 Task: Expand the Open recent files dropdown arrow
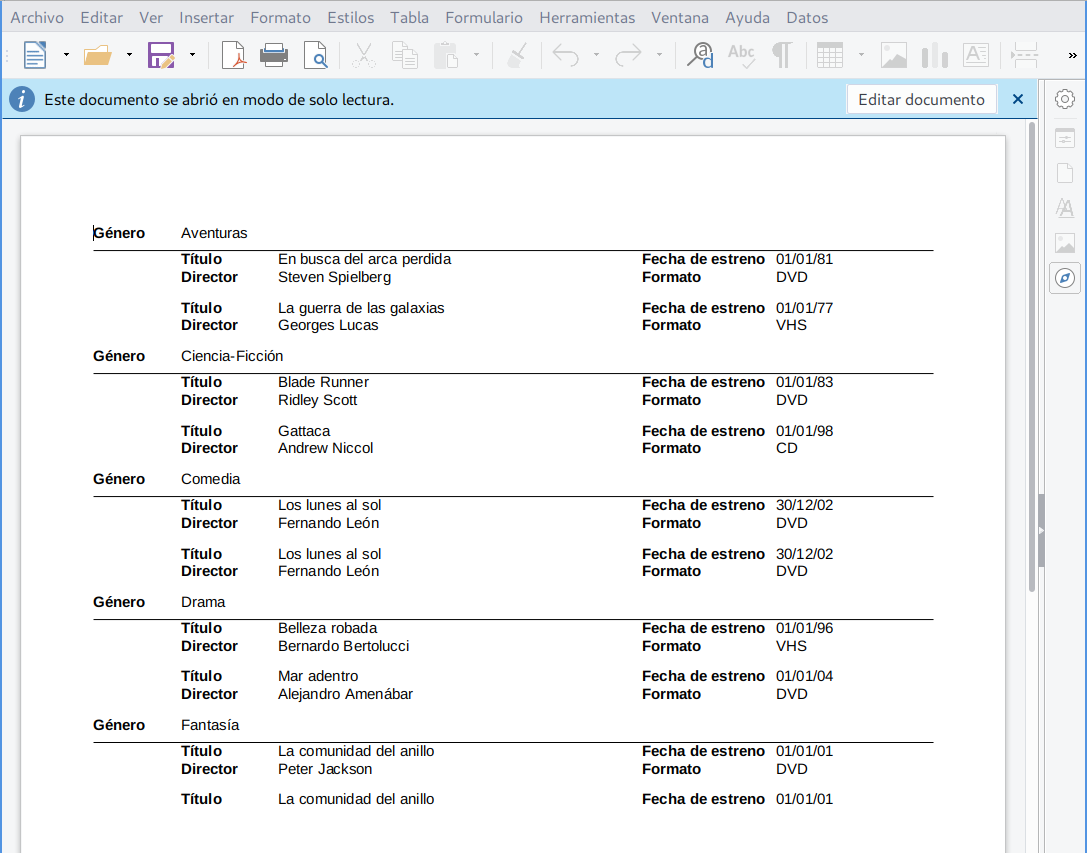click(x=129, y=55)
